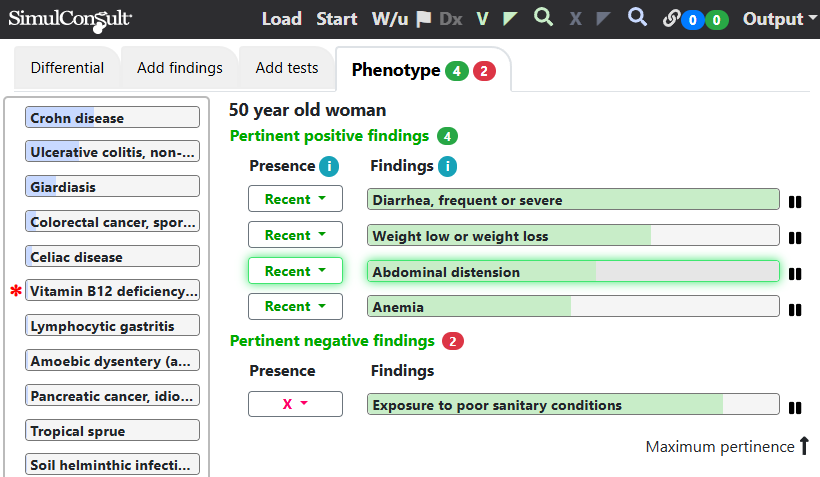This screenshot has height=477, width=820.
Task: Open the Add tests tab
Action: (x=287, y=68)
